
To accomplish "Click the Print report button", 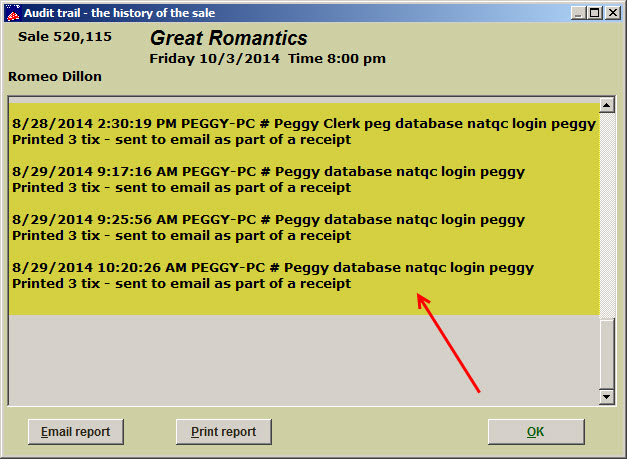I will [x=224, y=432].
